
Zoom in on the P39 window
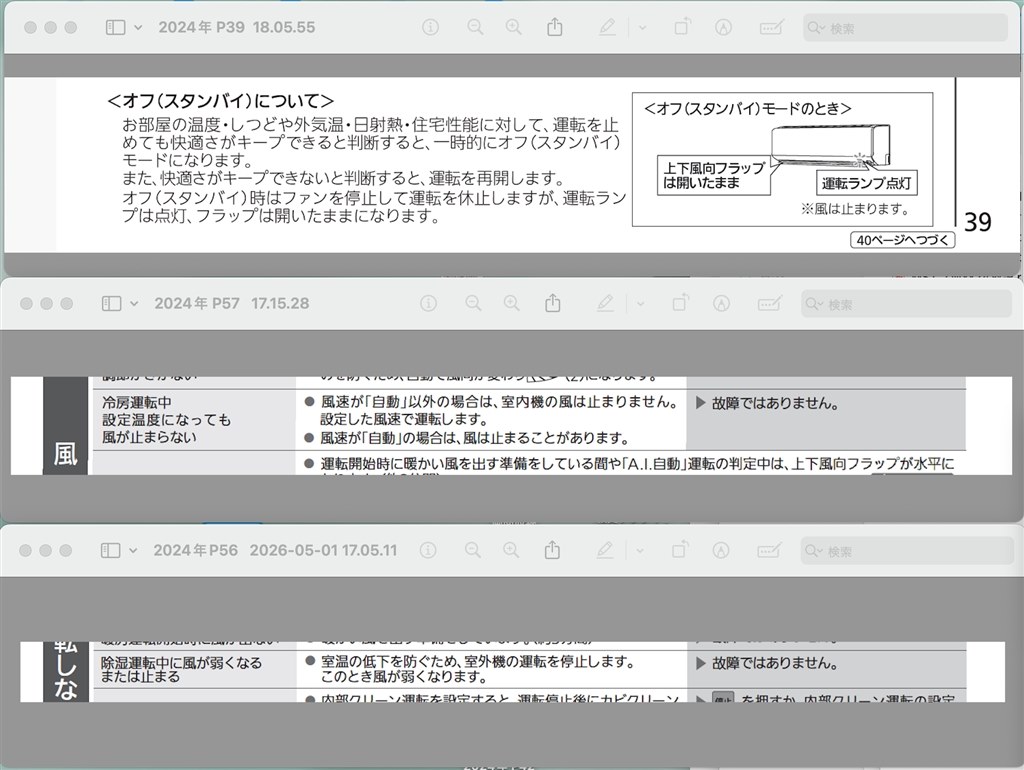[514, 27]
